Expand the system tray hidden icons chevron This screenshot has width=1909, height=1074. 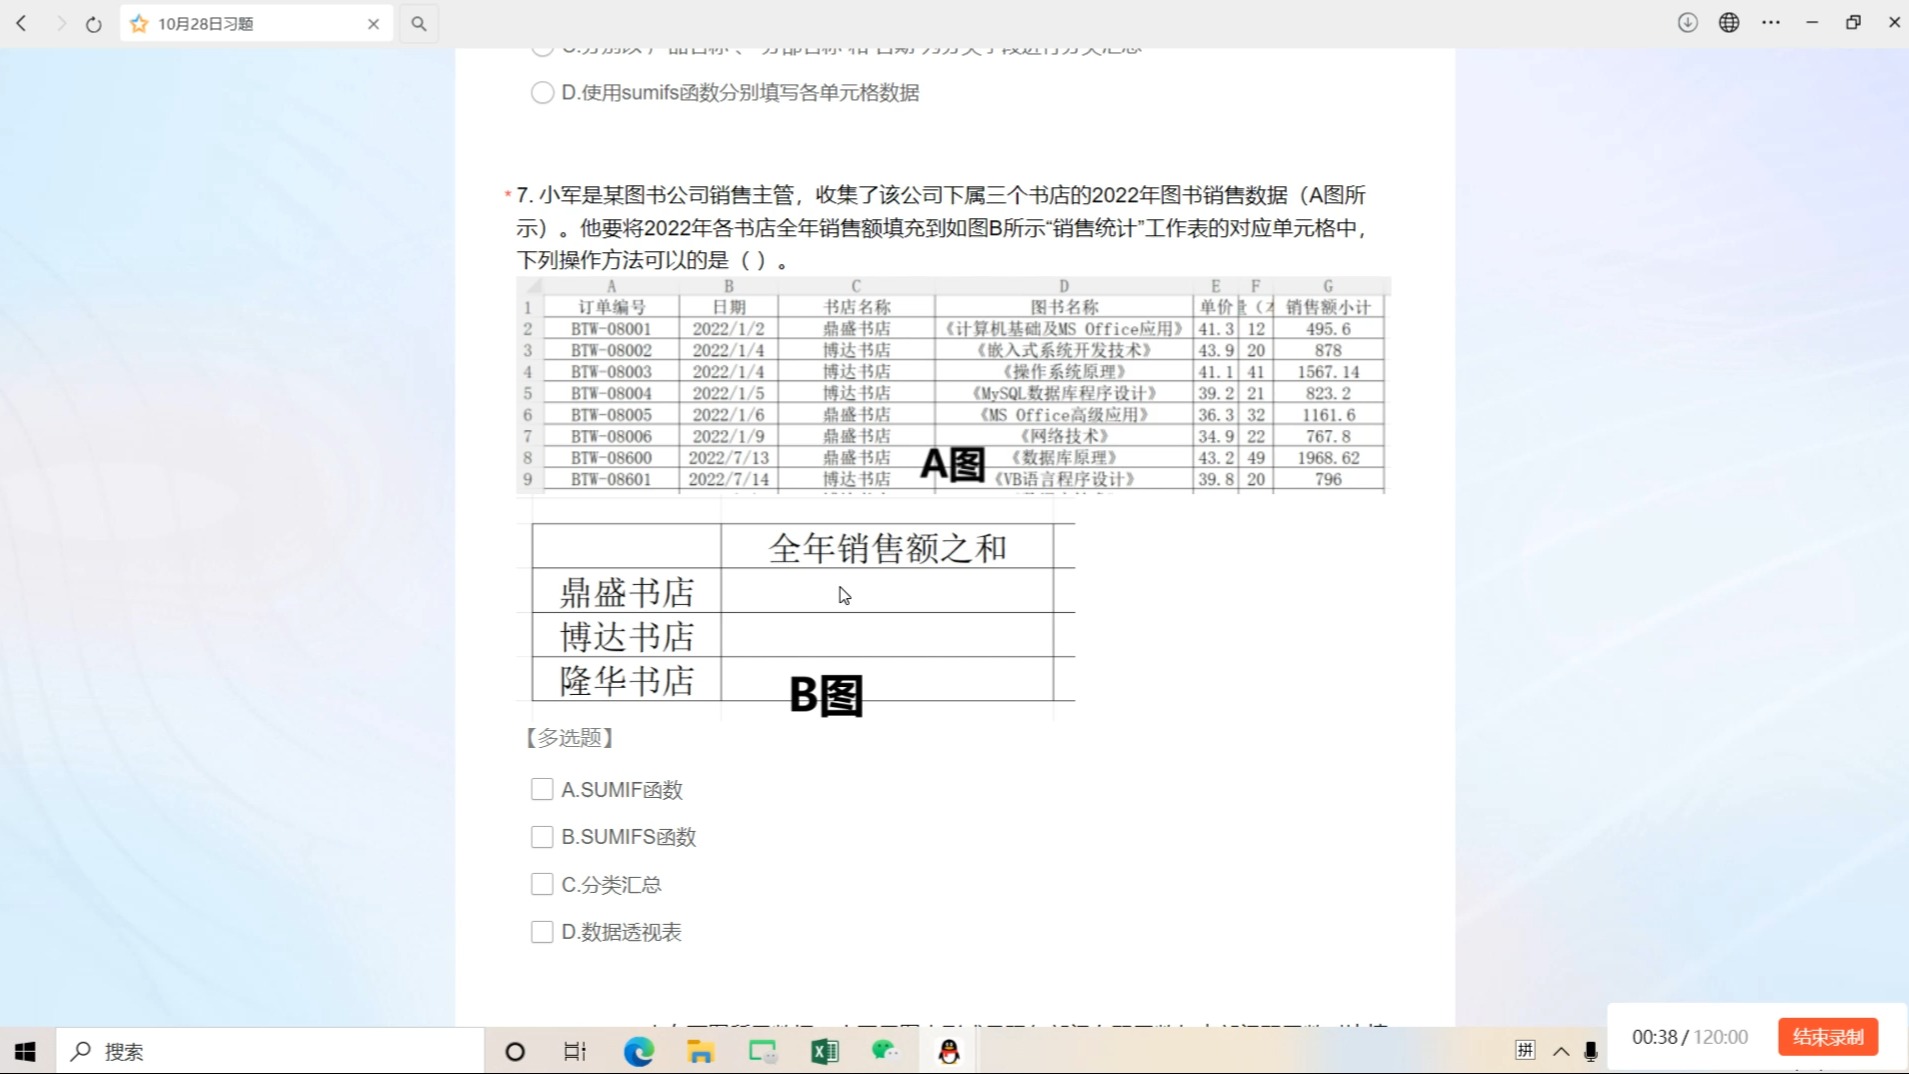point(1561,1051)
